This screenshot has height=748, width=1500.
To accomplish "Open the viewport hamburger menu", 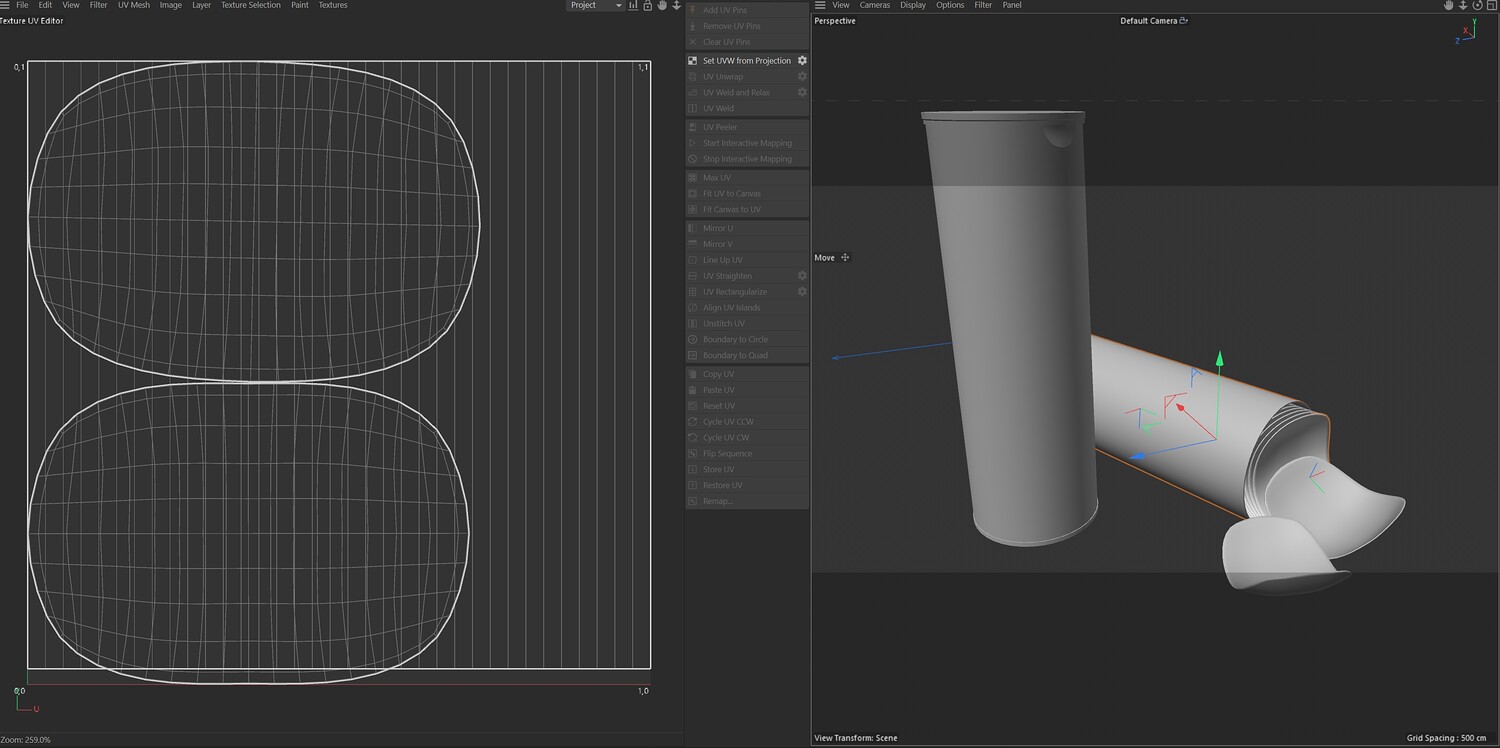I will coord(820,6).
